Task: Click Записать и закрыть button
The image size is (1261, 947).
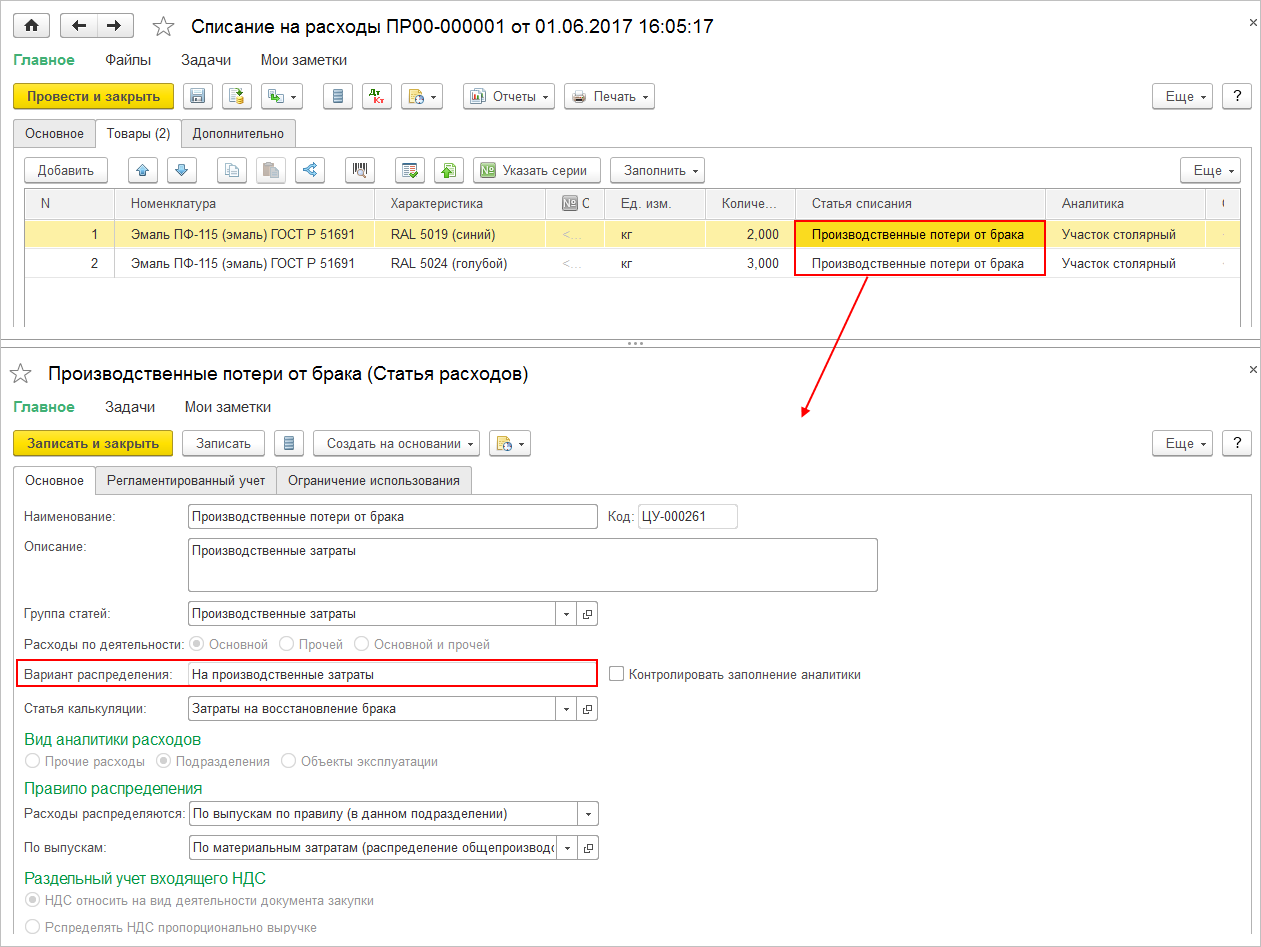Action: (93, 443)
